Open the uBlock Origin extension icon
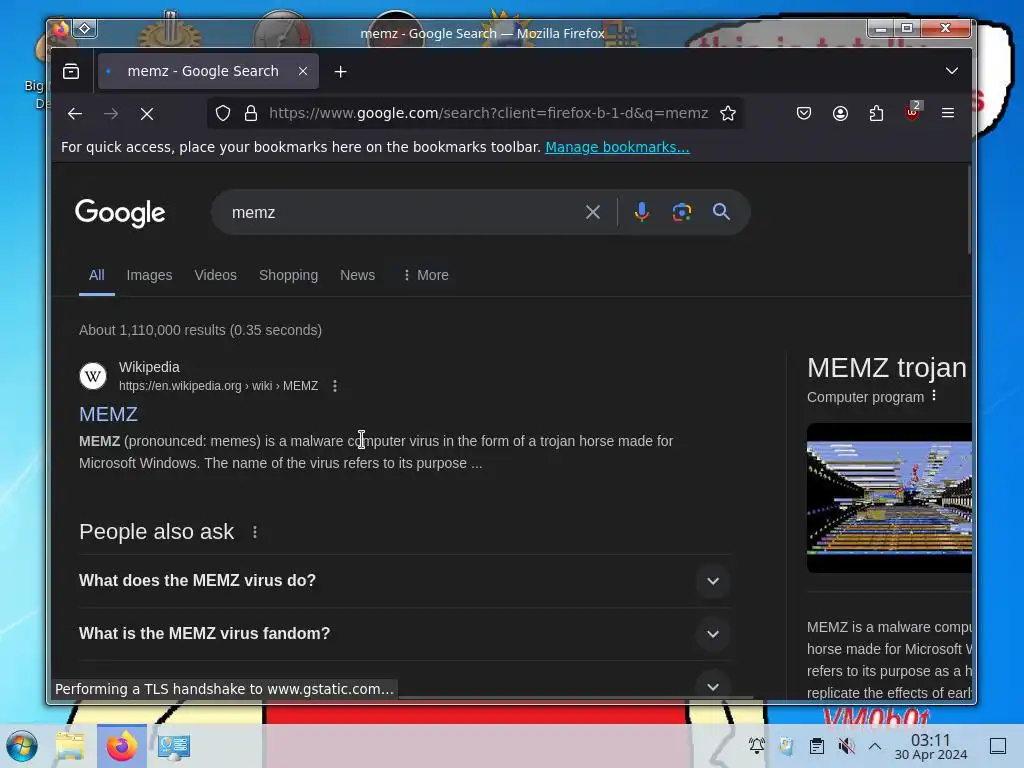 pyautogui.click(x=912, y=112)
